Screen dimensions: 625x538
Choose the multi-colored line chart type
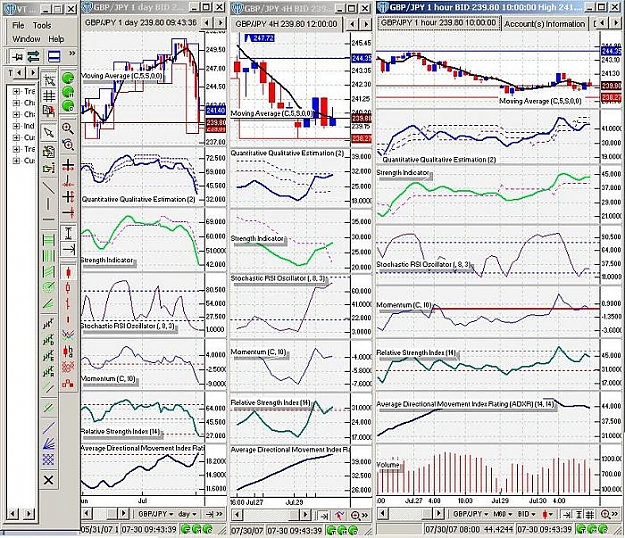(68, 334)
